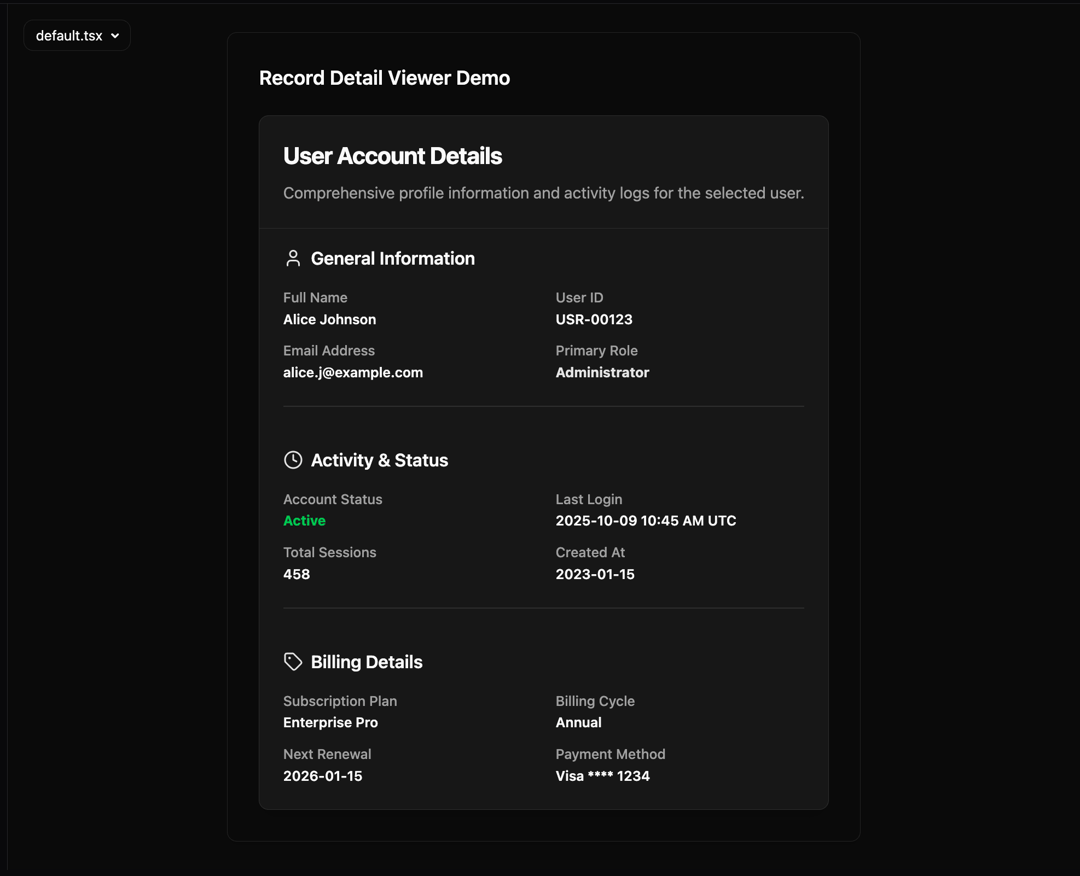Click the Payment Method label
Image resolution: width=1080 pixels, height=876 pixels.
pos(610,754)
